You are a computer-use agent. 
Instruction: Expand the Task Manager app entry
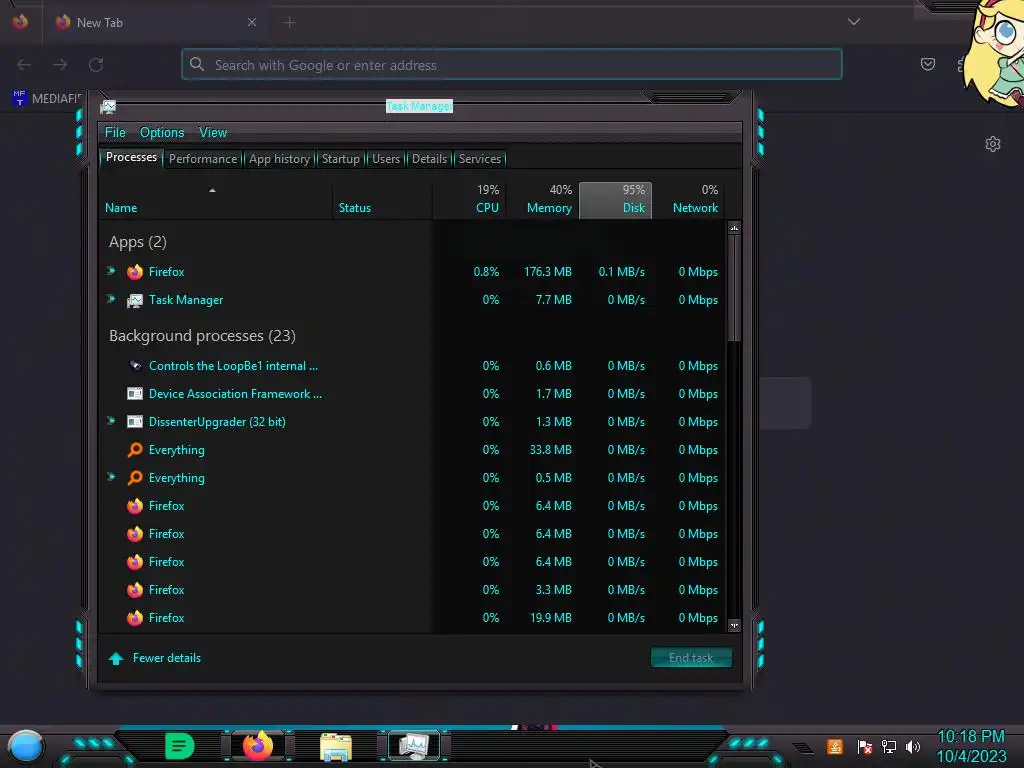[x=111, y=299]
